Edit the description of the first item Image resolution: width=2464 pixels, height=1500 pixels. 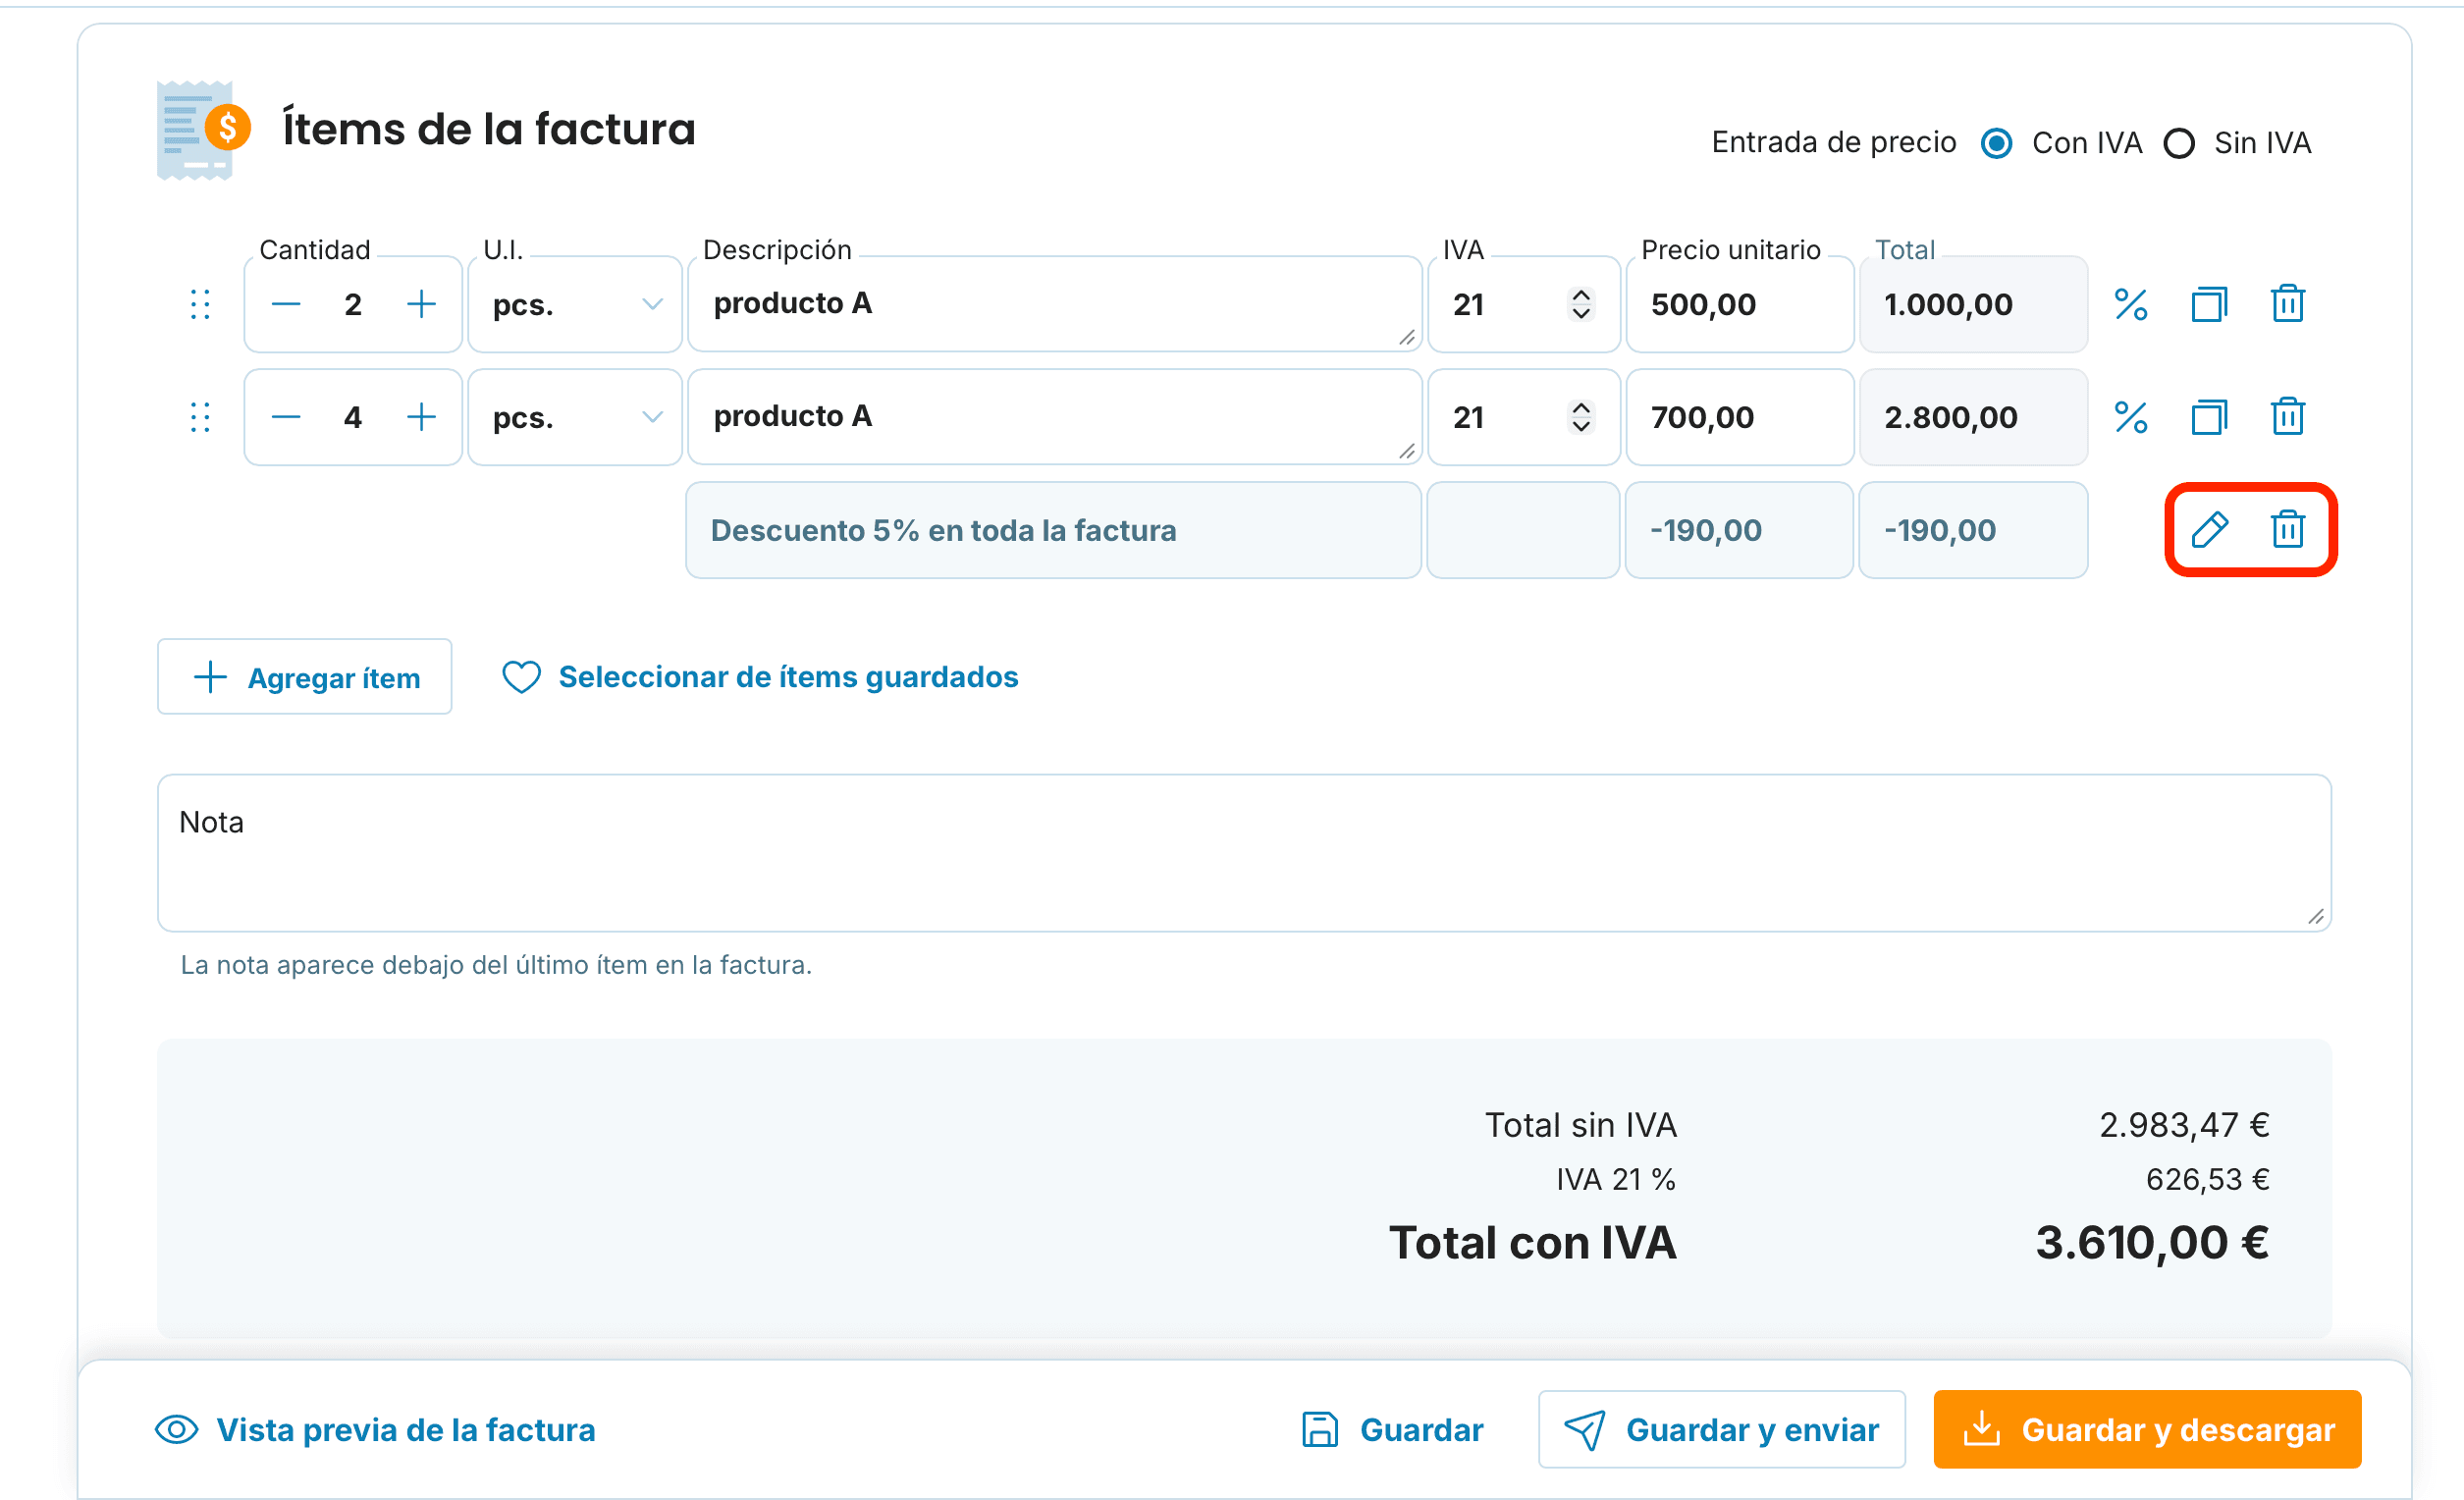(1055, 304)
